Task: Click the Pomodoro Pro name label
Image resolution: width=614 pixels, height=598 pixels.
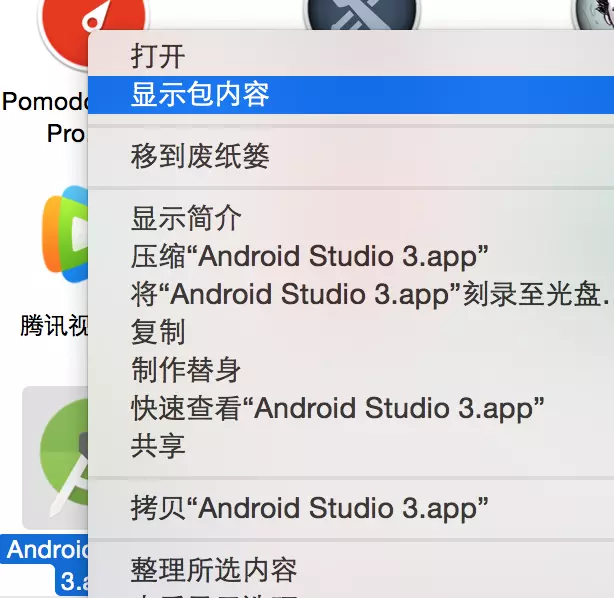Action: coord(45,117)
